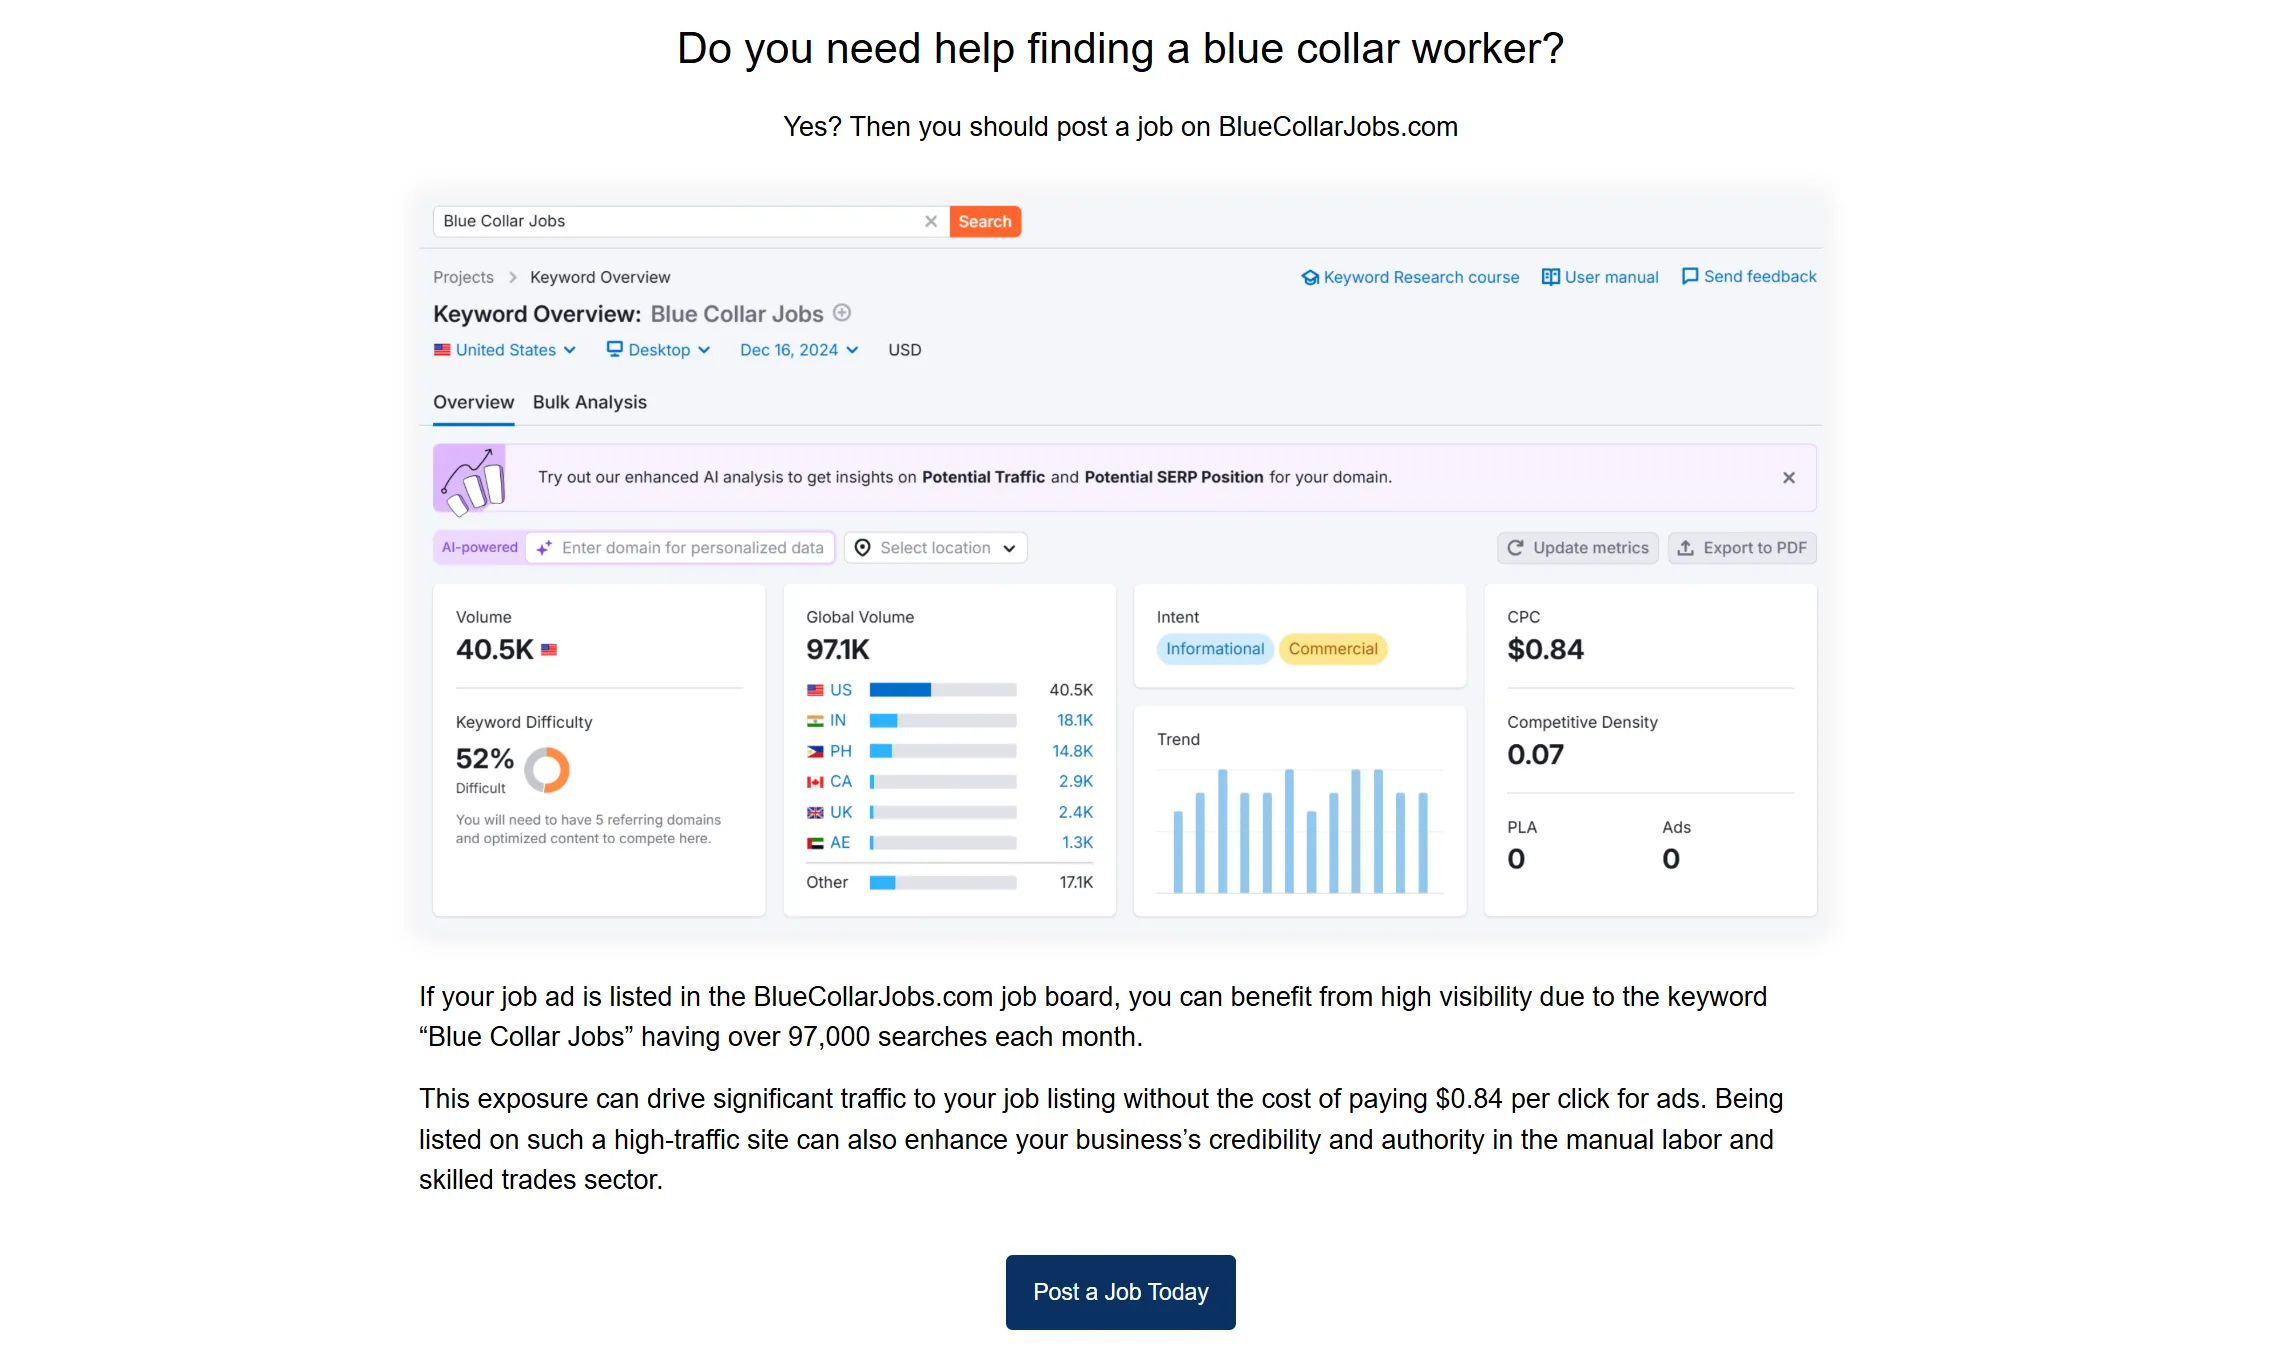Type in the Enter domain field
Image resolution: width=2277 pixels, height=1369 pixels.
(x=692, y=548)
